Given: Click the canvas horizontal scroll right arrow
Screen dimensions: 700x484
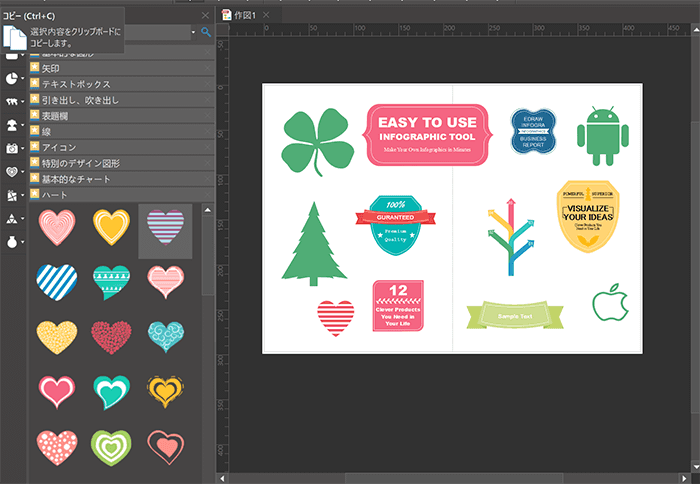Looking at the screenshot, I should (x=684, y=478).
